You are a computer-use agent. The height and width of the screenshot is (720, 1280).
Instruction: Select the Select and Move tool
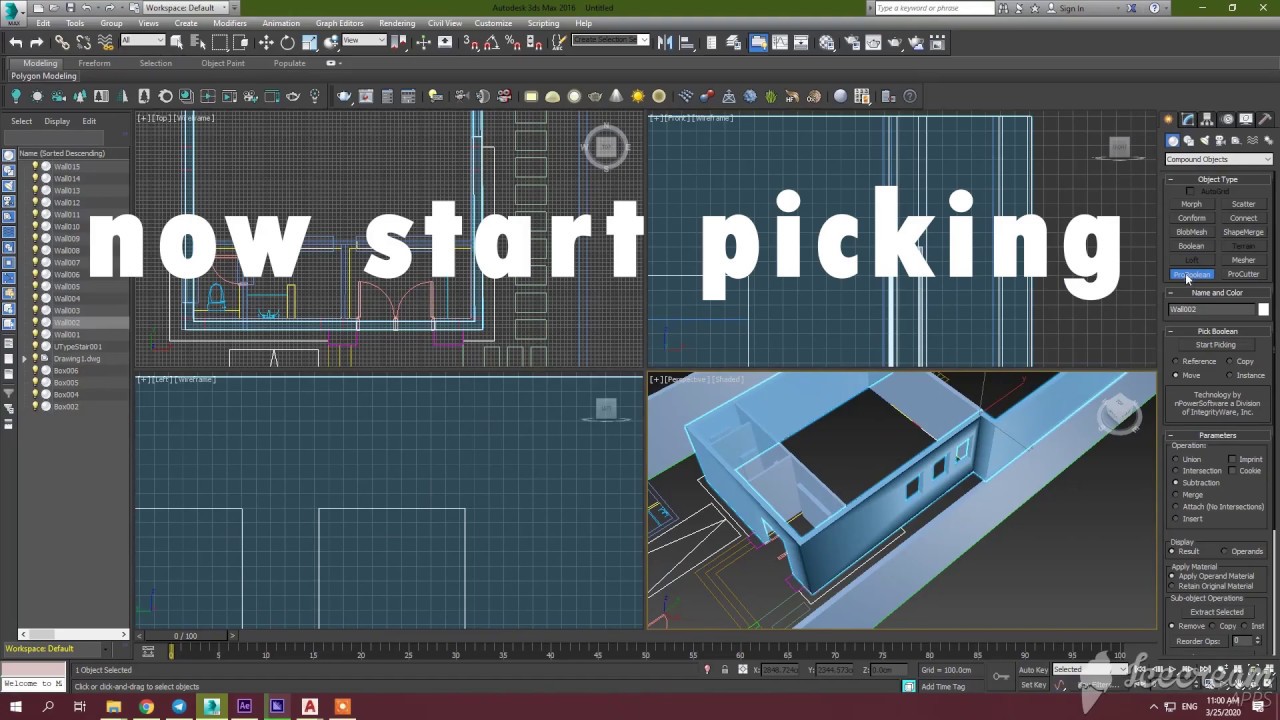[266, 42]
